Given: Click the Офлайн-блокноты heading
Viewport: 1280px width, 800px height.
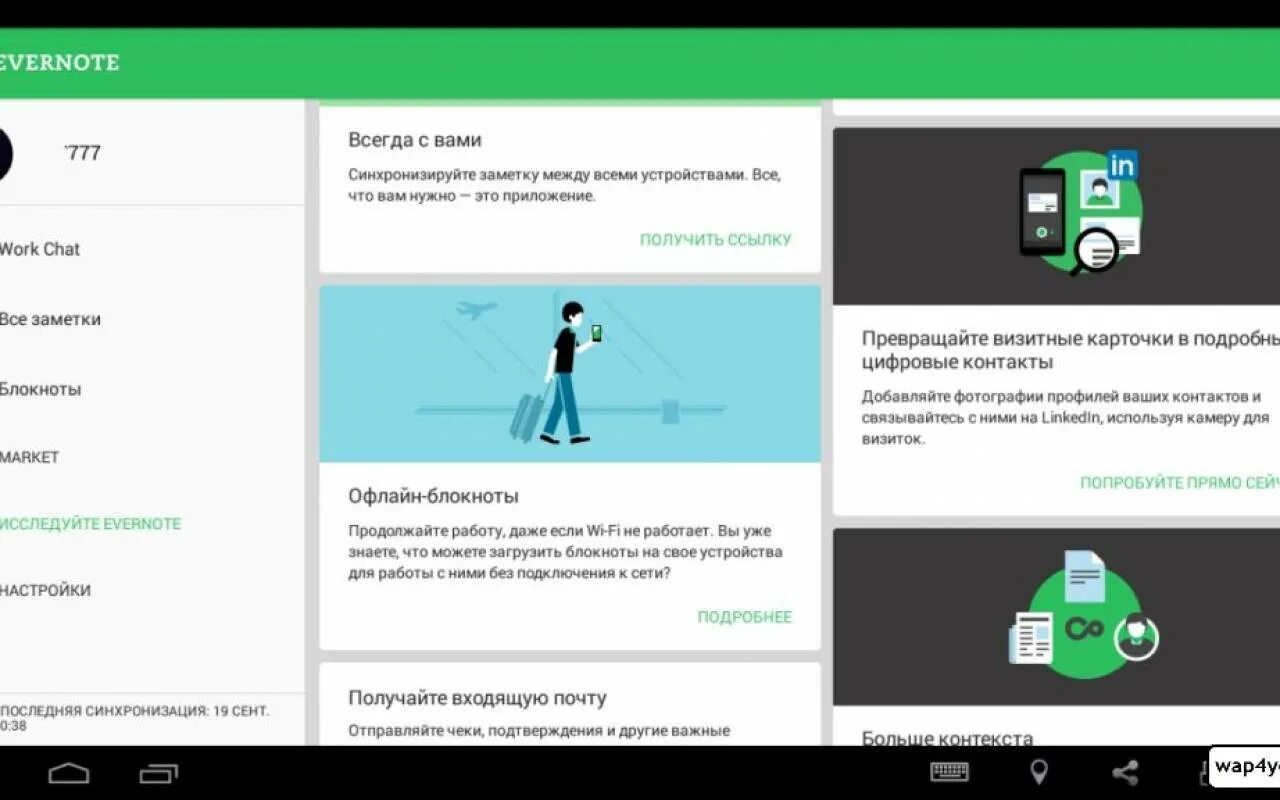Looking at the screenshot, I should pyautogui.click(x=433, y=496).
